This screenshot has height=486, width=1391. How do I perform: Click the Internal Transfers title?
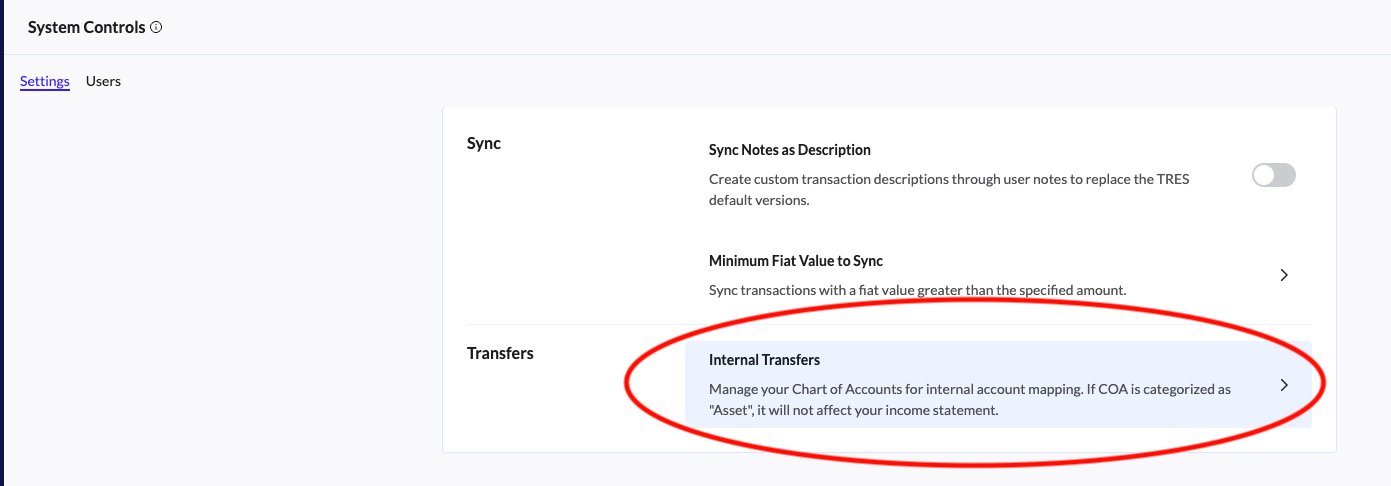(x=764, y=359)
